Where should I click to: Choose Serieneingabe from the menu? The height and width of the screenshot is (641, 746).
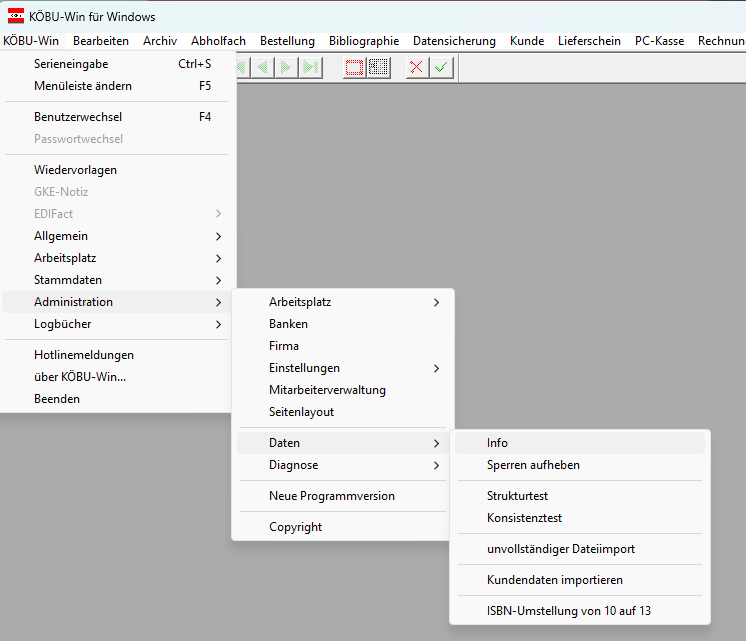click(x=117, y=64)
